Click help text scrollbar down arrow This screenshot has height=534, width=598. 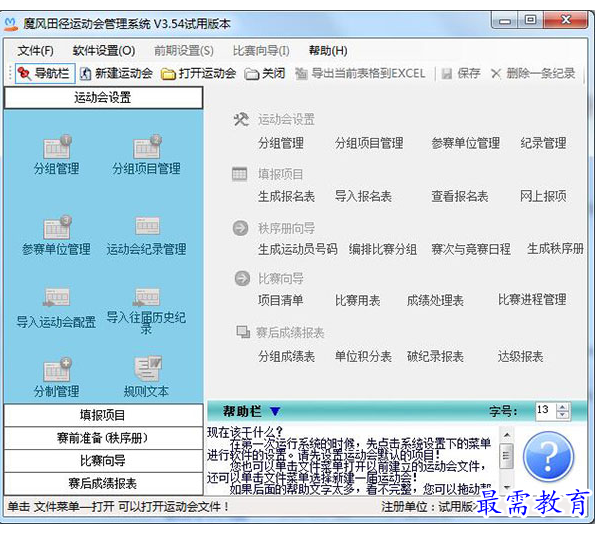coord(507,487)
